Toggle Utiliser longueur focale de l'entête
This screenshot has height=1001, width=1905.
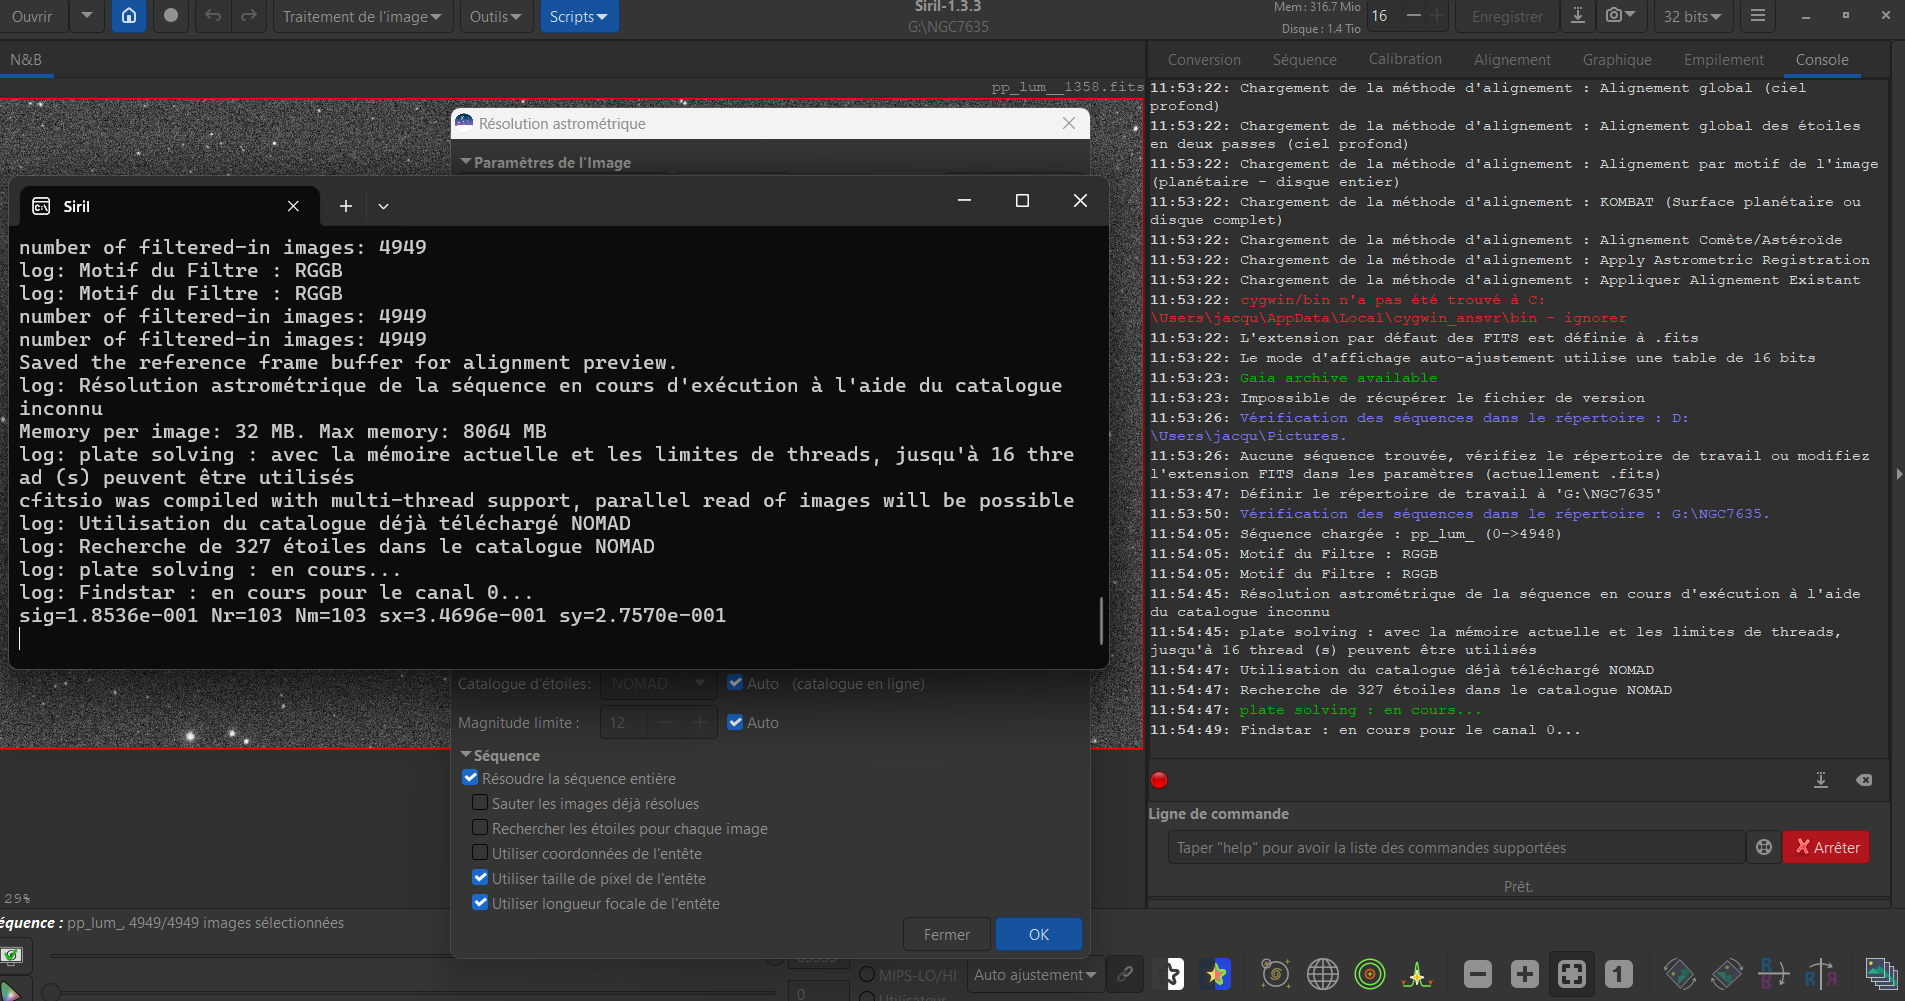pyautogui.click(x=480, y=903)
